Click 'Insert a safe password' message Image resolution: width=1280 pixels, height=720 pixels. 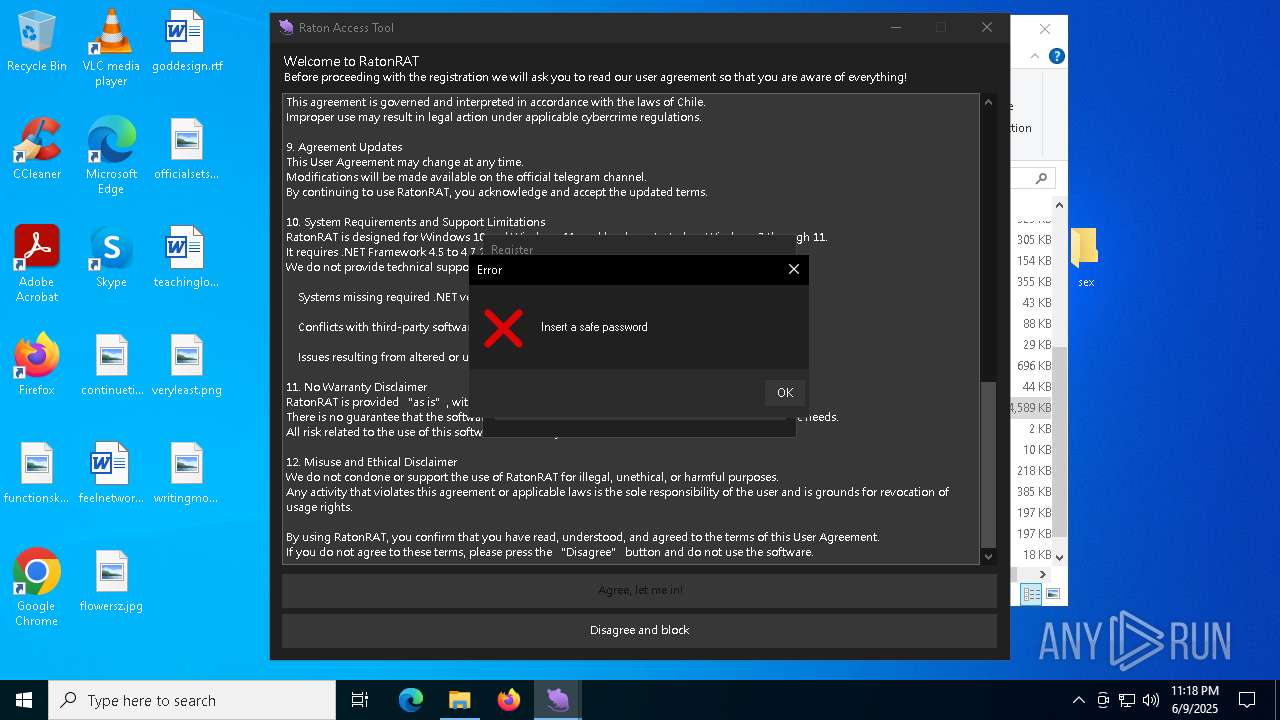(594, 327)
